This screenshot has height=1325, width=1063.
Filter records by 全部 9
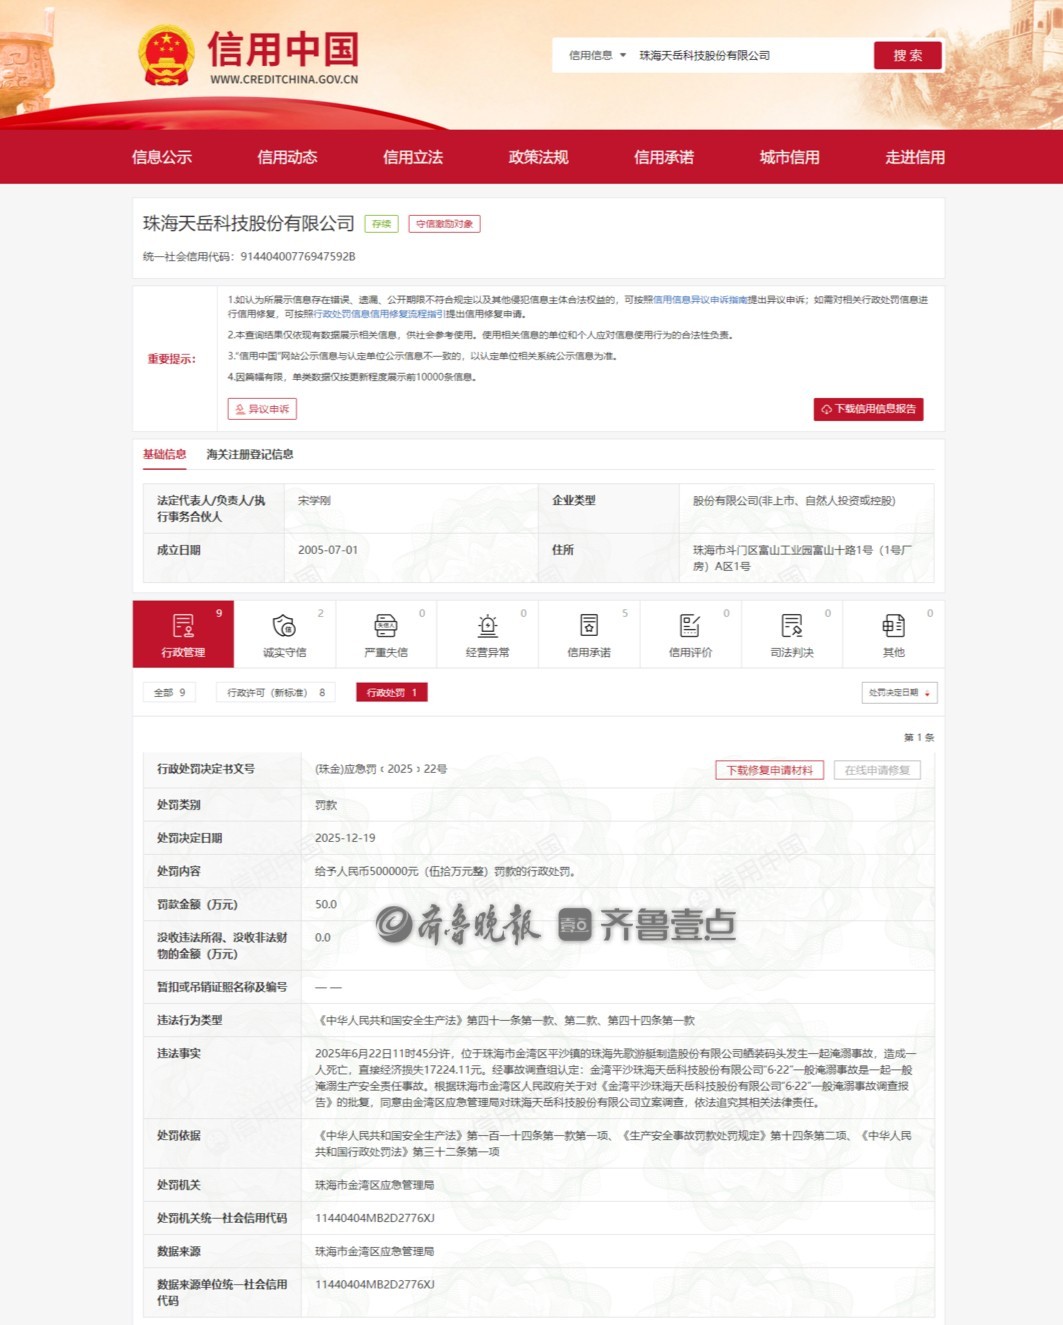point(169,692)
